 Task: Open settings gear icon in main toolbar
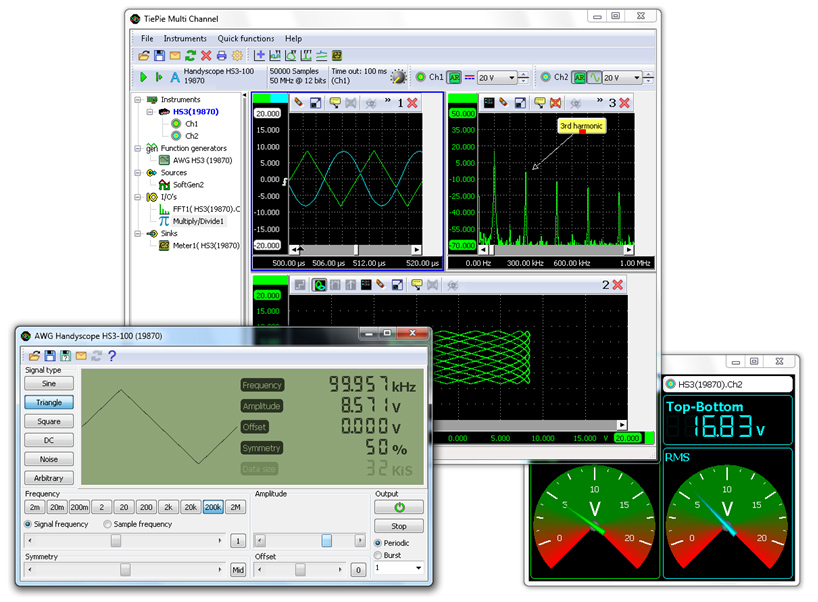[x=237, y=55]
